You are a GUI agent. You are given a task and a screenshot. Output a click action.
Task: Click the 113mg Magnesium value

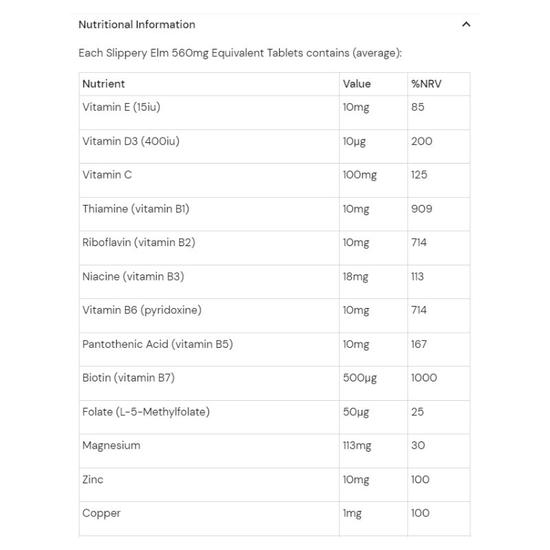tap(357, 445)
